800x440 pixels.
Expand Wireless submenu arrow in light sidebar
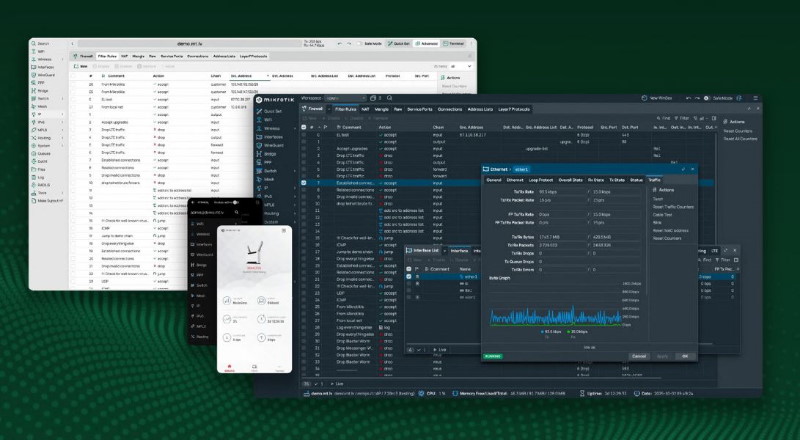point(63,60)
